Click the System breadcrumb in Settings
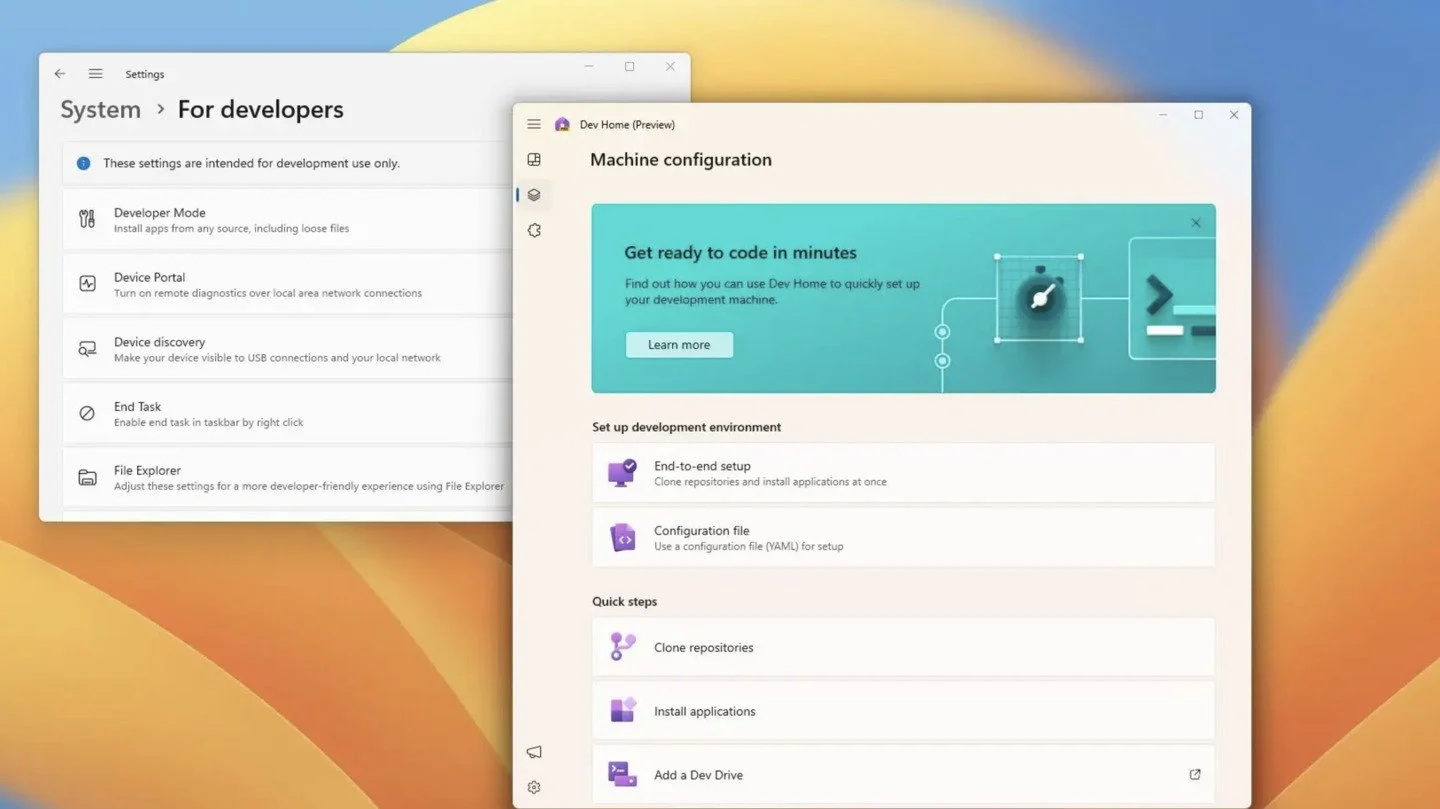The height and width of the screenshot is (809, 1440). click(100, 110)
